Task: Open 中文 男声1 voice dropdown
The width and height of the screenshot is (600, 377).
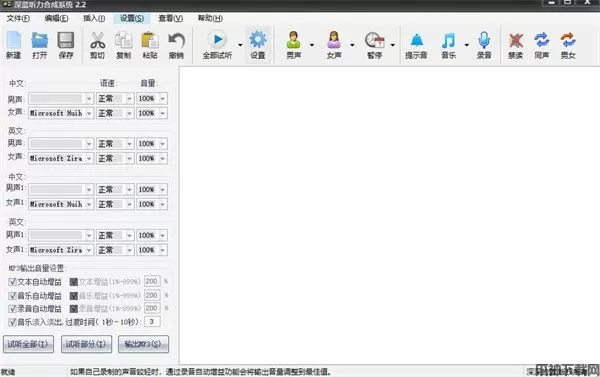Action: coord(61,189)
